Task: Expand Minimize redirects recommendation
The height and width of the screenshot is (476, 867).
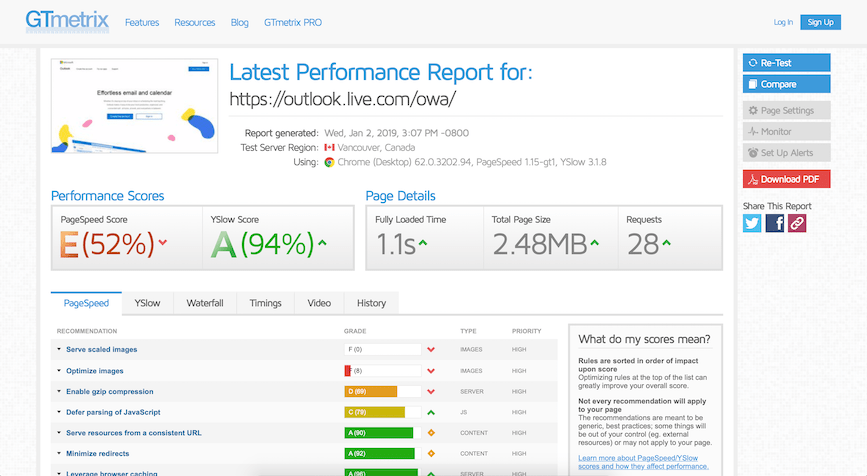Action: 97,453
